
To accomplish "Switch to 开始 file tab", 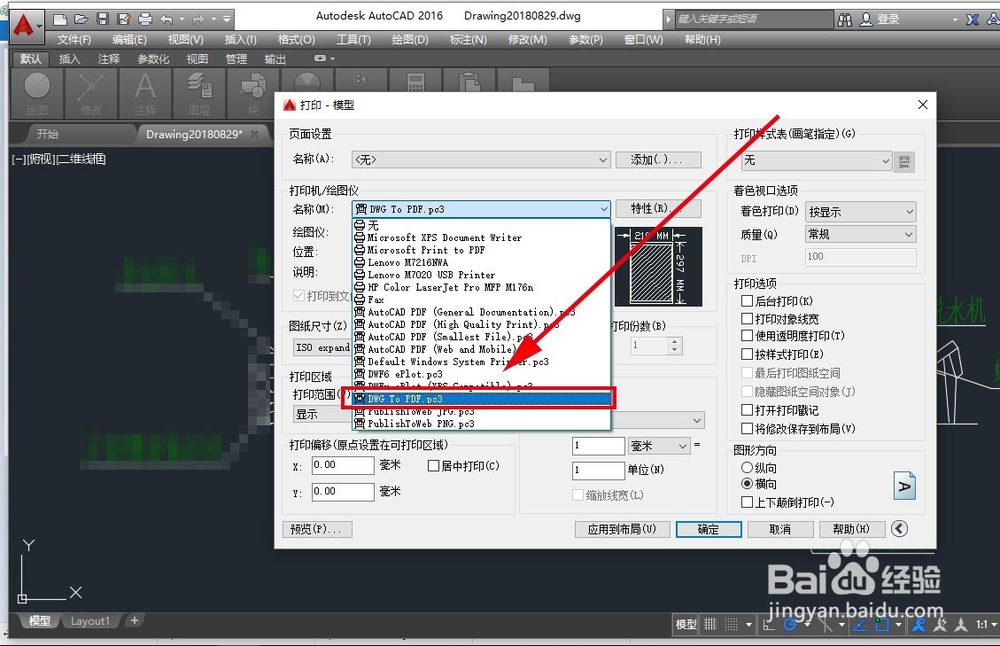I will pyautogui.click(x=47, y=134).
